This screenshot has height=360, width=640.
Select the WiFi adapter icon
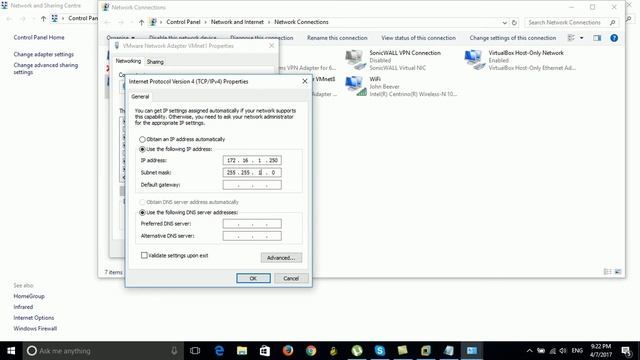pos(355,86)
